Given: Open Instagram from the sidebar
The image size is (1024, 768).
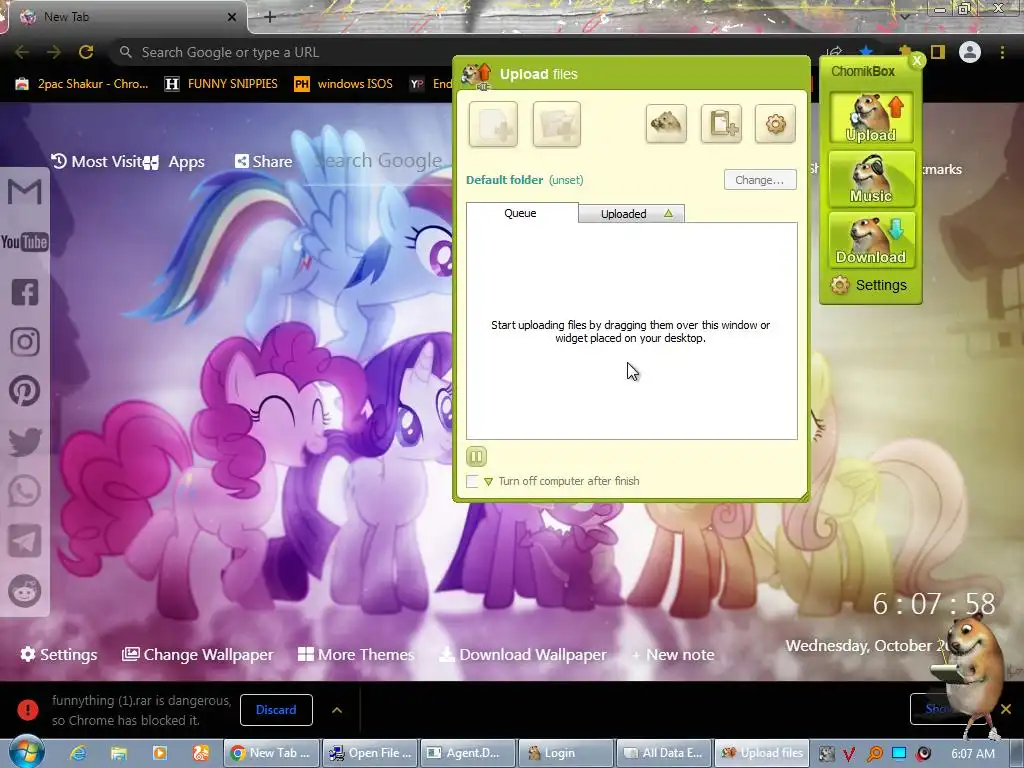Looking at the screenshot, I should pos(25,342).
